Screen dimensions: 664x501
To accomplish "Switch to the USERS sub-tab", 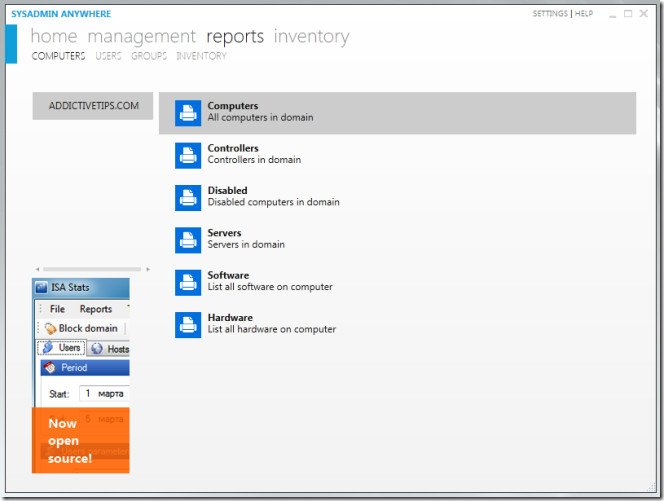I will coord(108,56).
